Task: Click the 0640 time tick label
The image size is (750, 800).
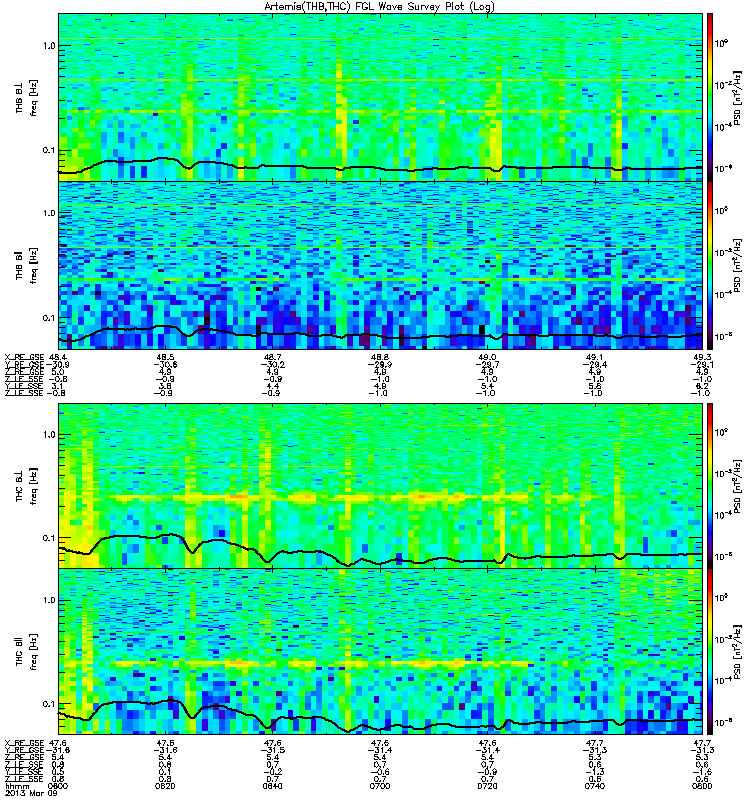Action: [x=272, y=786]
